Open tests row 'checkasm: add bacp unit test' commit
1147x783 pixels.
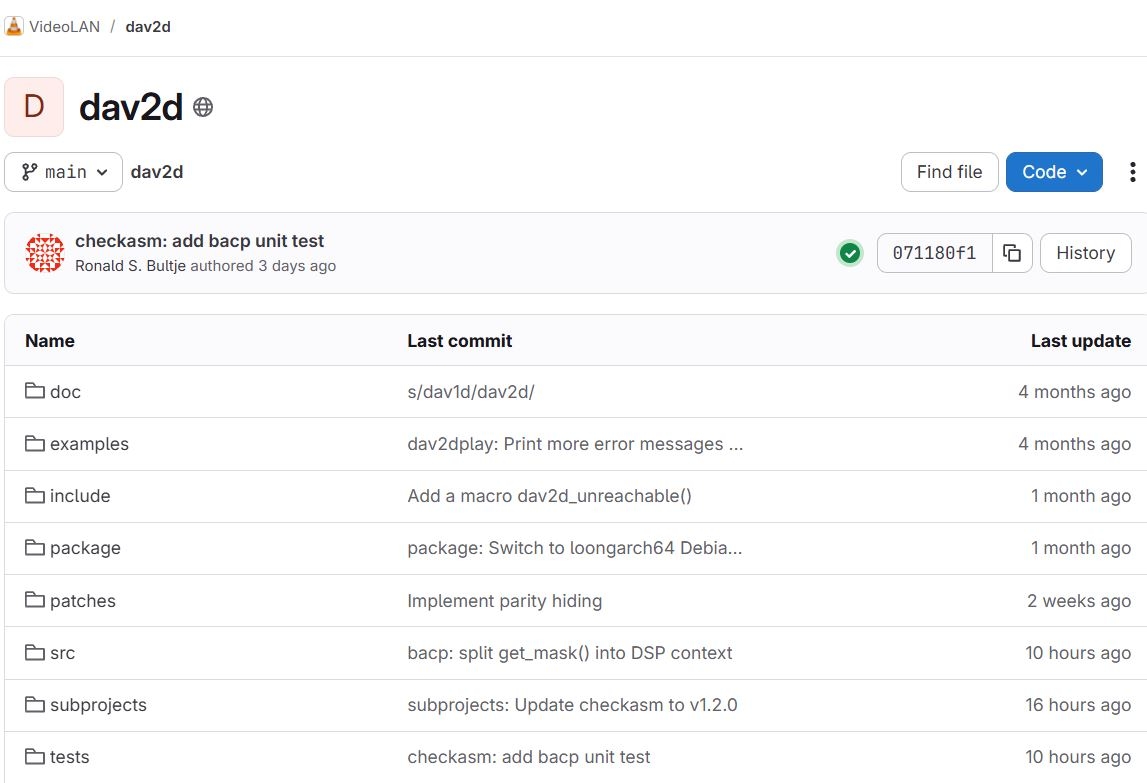point(529,757)
